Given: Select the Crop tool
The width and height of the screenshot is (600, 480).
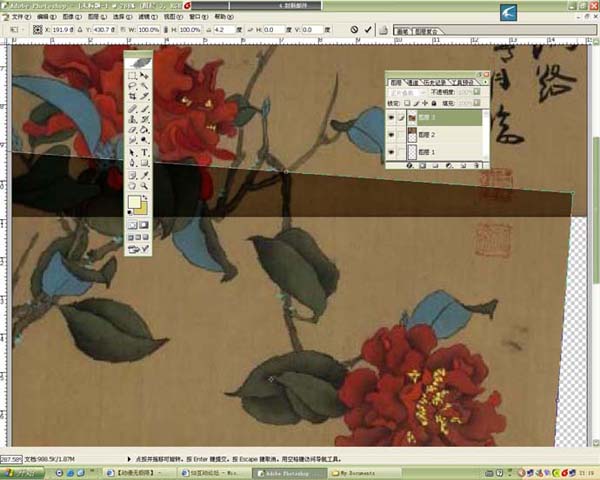Looking at the screenshot, I should coord(132,96).
